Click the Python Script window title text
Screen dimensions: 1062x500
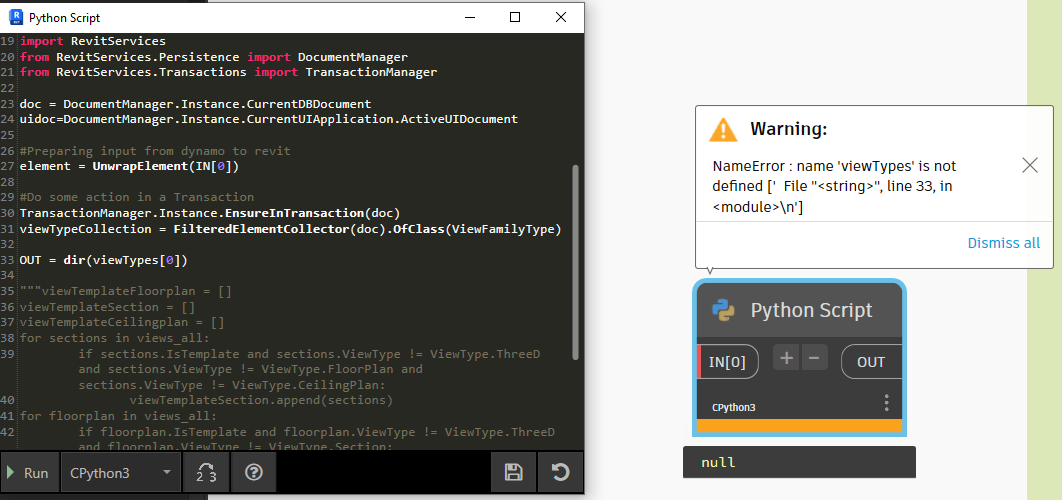pos(64,18)
